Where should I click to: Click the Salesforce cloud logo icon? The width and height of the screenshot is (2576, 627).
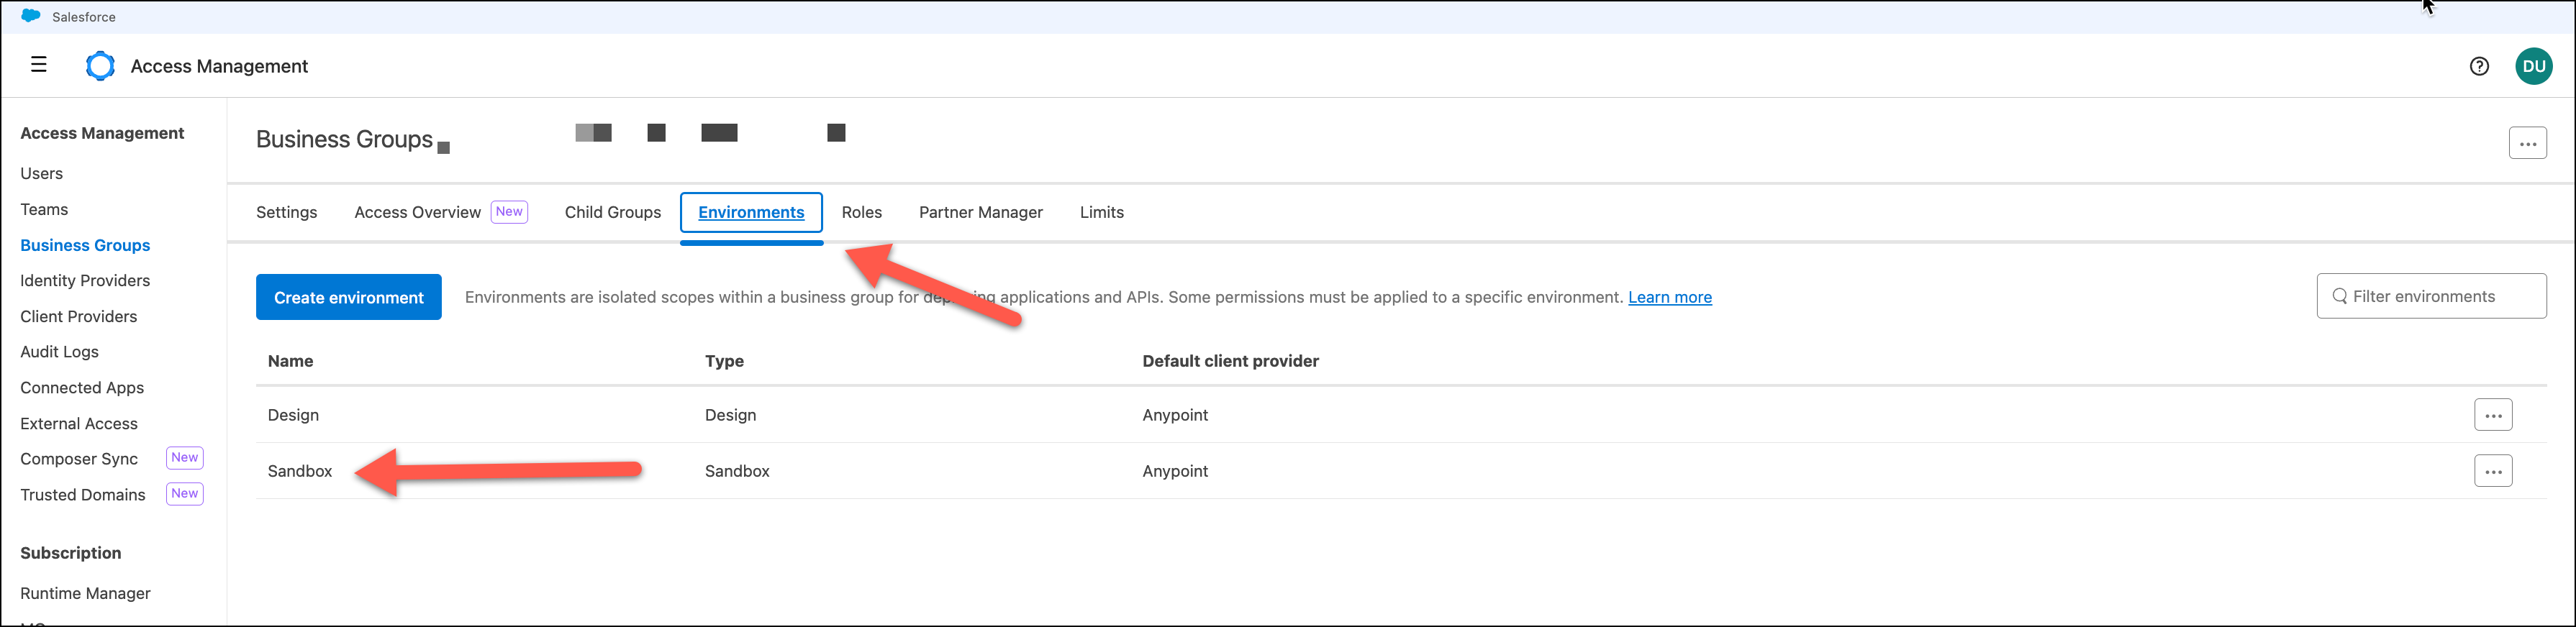tap(31, 16)
